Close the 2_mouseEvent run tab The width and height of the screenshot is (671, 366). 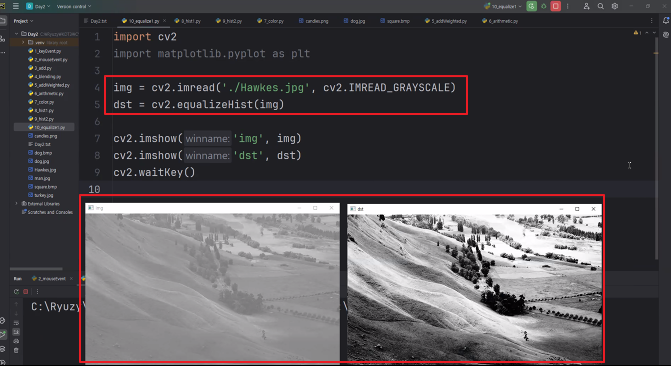71,279
